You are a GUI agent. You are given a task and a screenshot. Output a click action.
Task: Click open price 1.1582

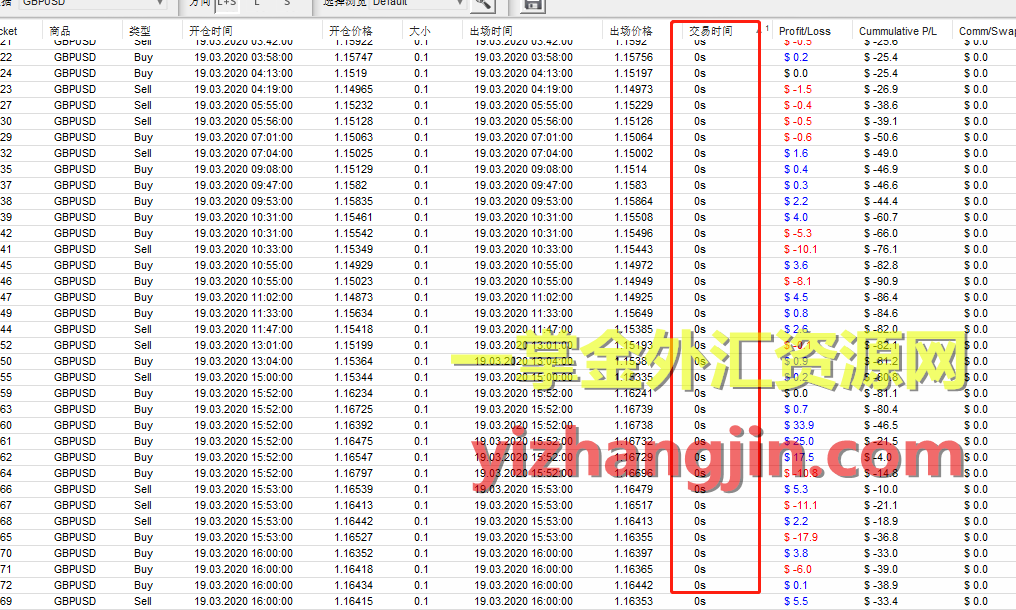tap(351, 185)
